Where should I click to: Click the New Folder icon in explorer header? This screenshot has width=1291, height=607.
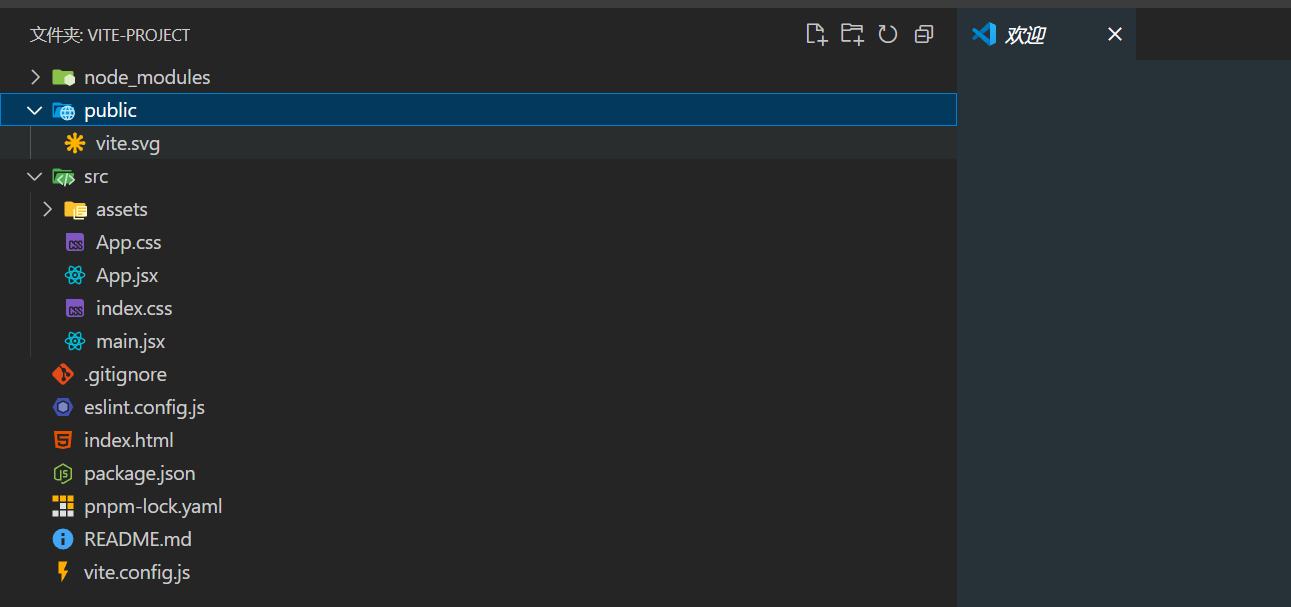[852, 35]
